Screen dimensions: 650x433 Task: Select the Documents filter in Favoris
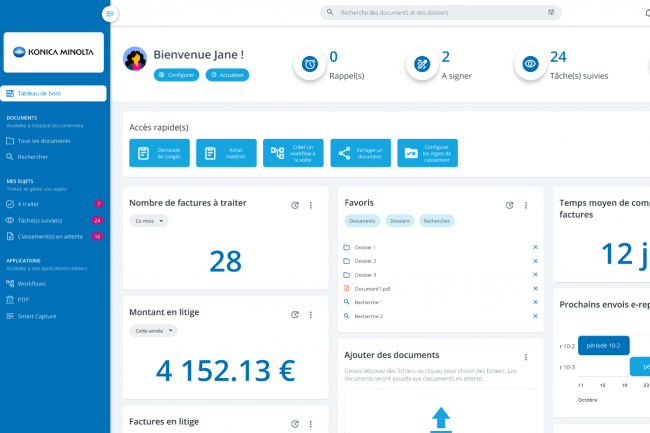pos(362,221)
